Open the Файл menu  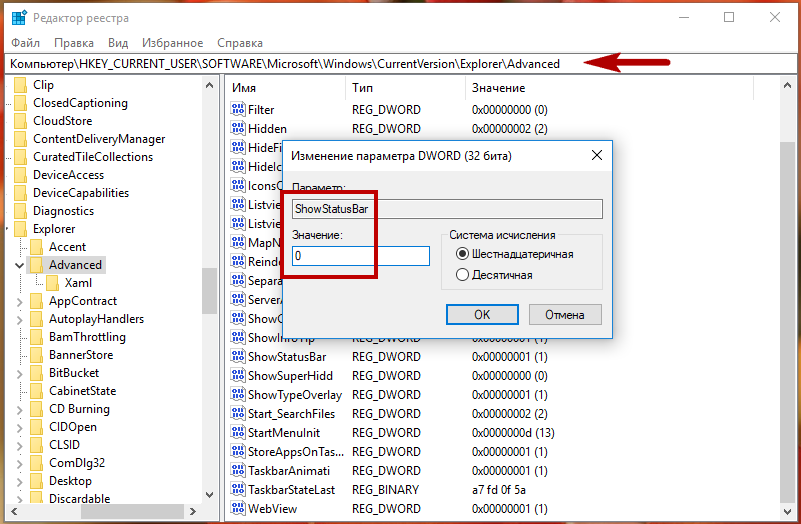point(27,43)
